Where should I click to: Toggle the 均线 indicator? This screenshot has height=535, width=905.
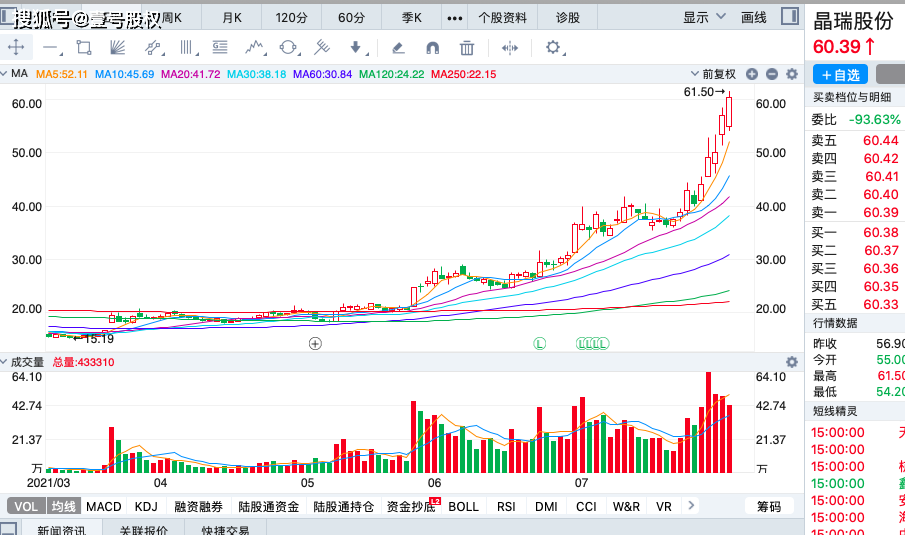[63, 506]
